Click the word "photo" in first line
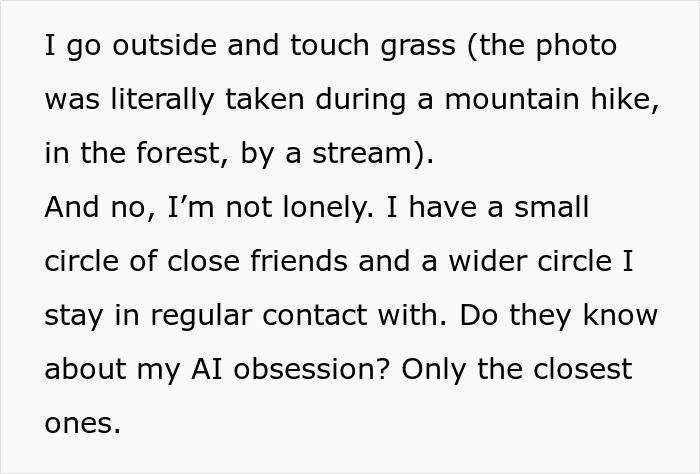The width and height of the screenshot is (700, 474). click(576, 46)
